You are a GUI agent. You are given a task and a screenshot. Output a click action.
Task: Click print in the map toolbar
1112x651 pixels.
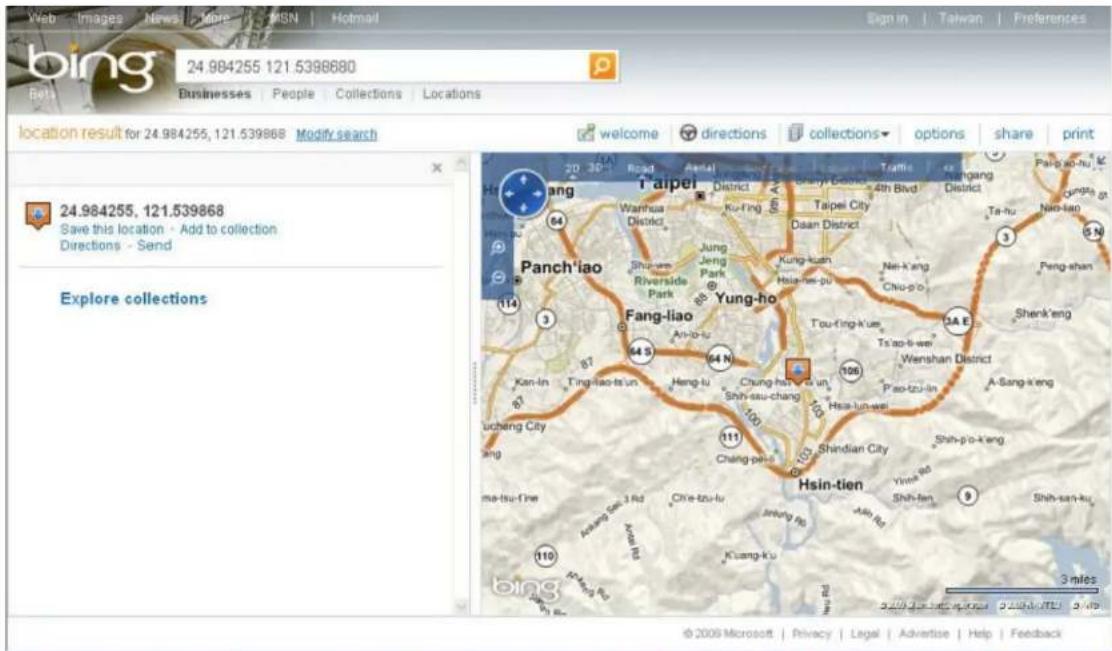click(x=1078, y=134)
